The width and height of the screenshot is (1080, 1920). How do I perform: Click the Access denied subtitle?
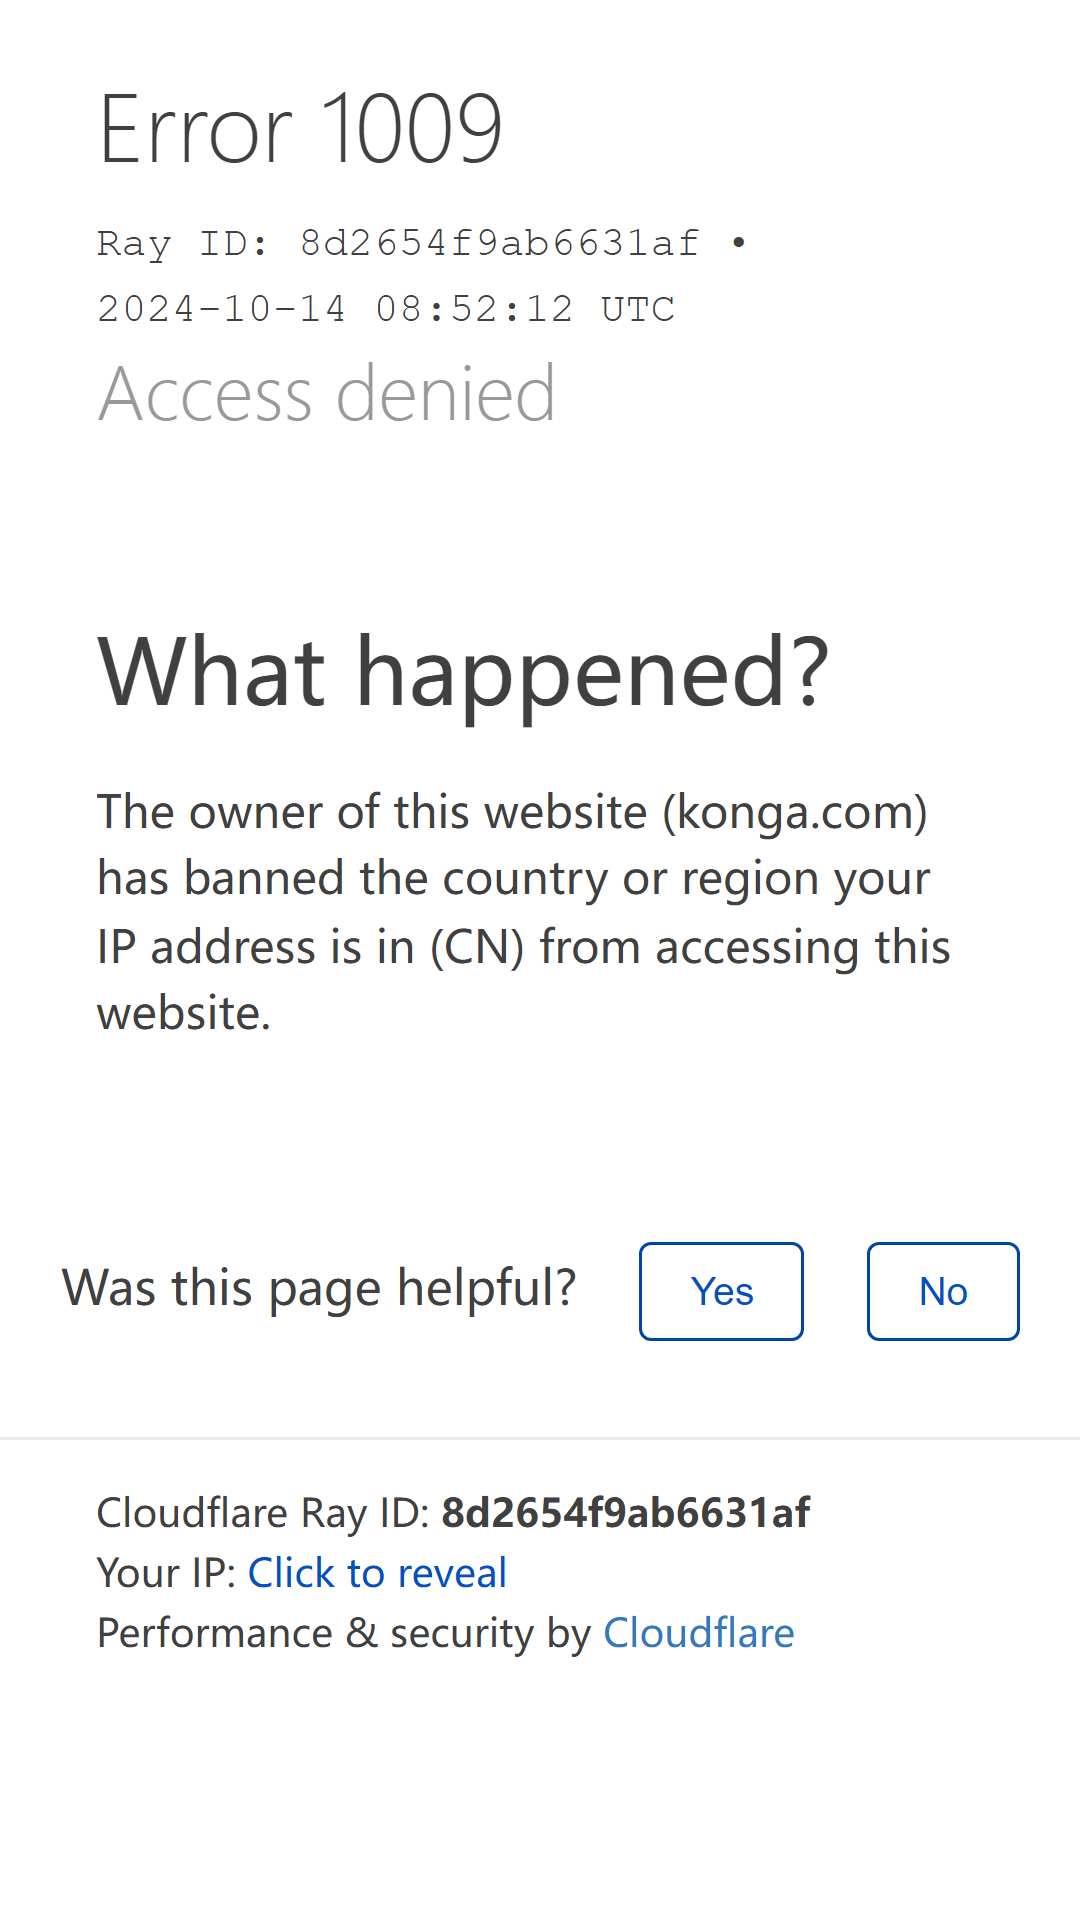click(x=326, y=394)
